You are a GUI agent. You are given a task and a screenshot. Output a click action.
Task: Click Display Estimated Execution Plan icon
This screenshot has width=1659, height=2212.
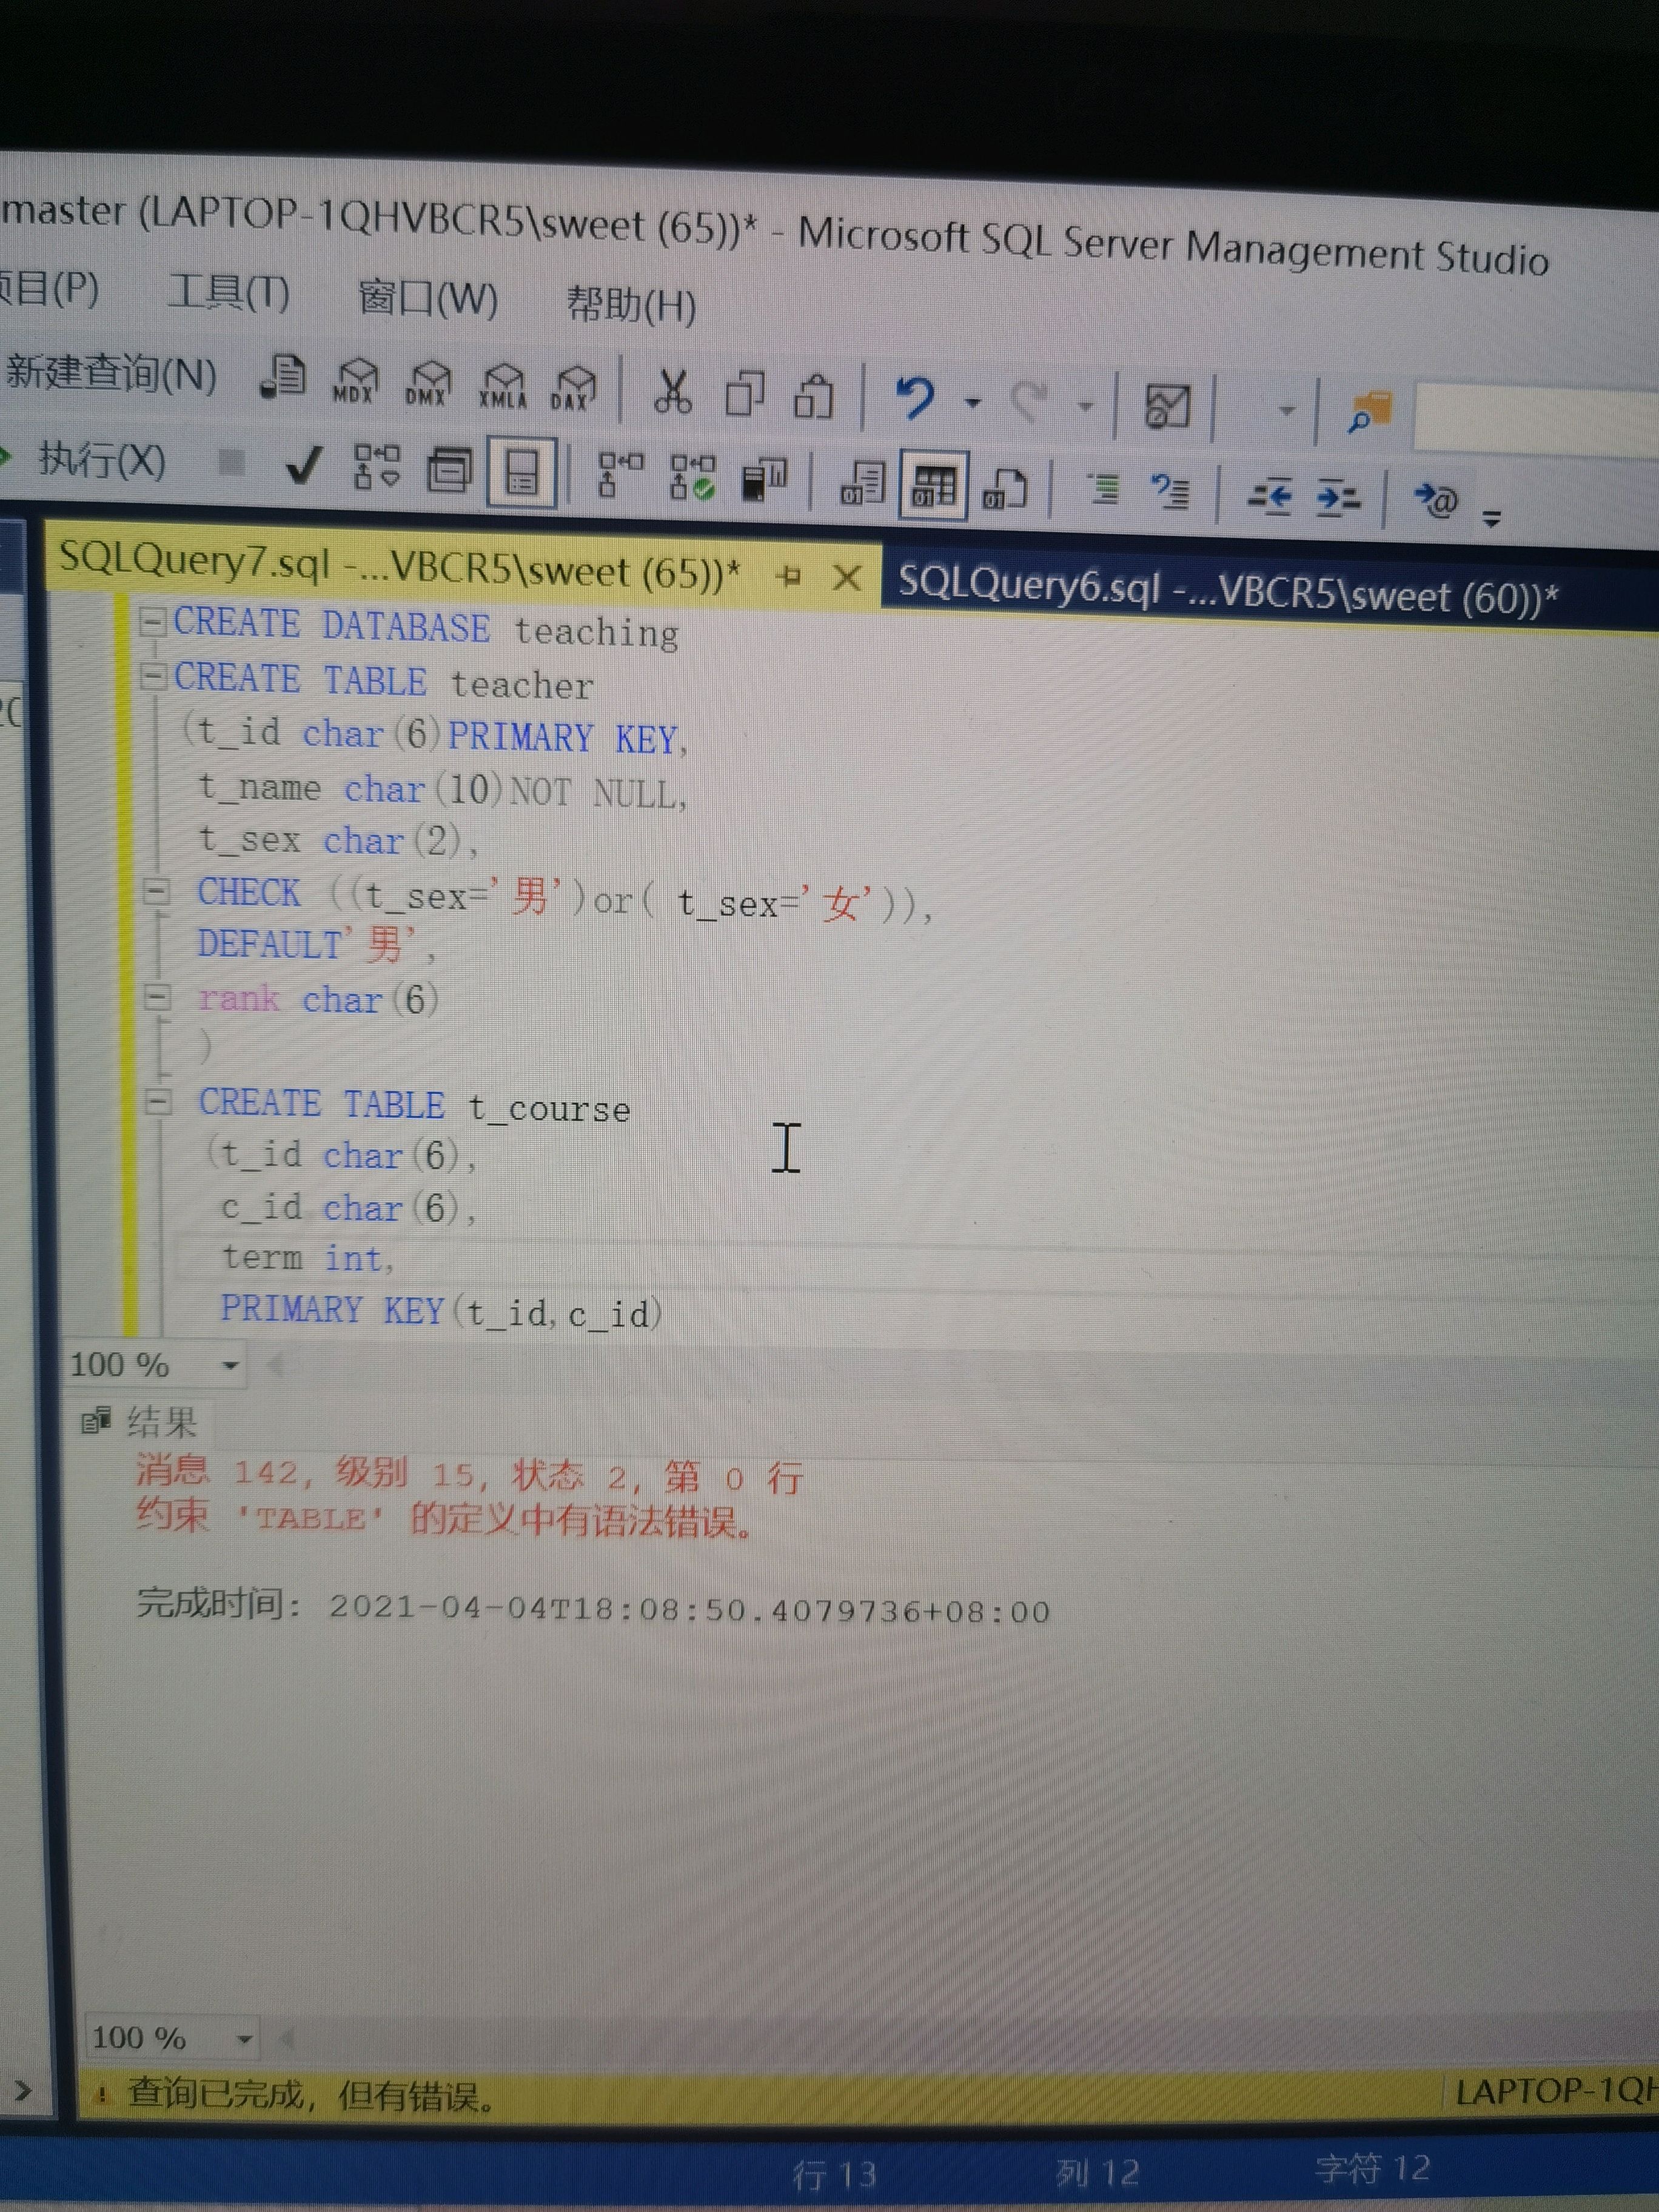pyautogui.click(x=377, y=467)
